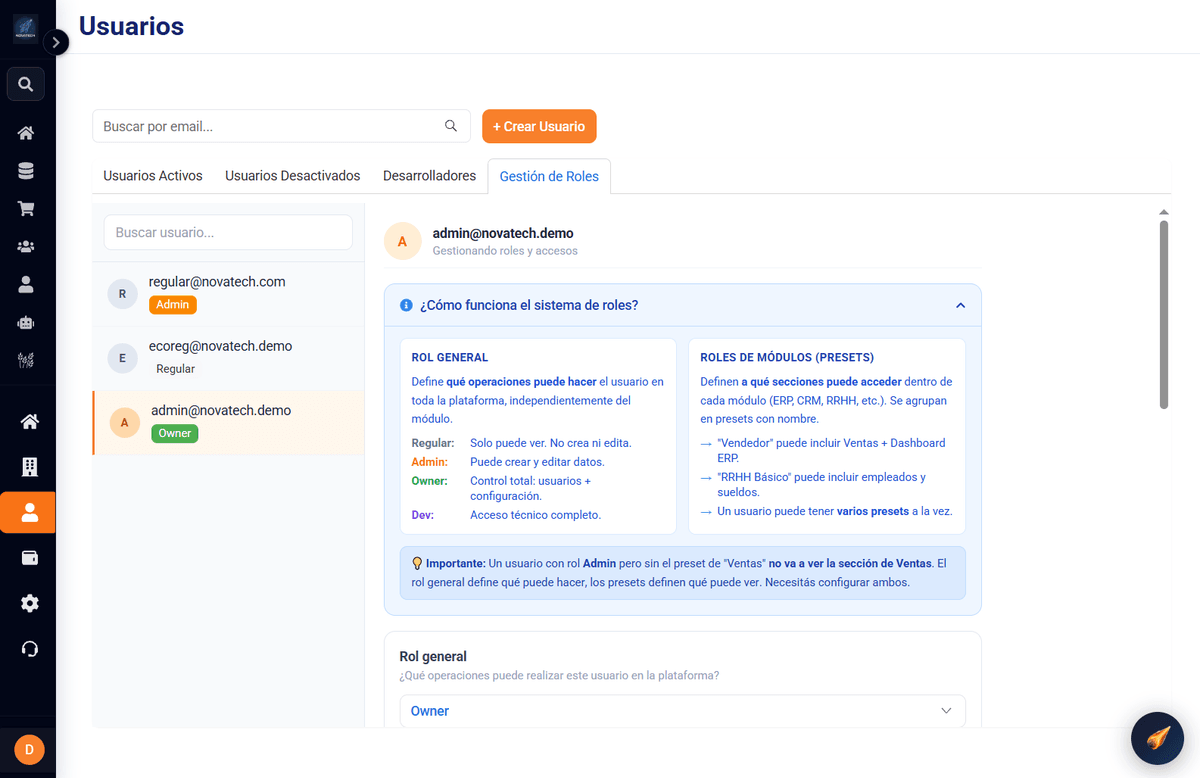Click the green Owner badge
This screenshot has height=778, width=1200.
[175, 433]
